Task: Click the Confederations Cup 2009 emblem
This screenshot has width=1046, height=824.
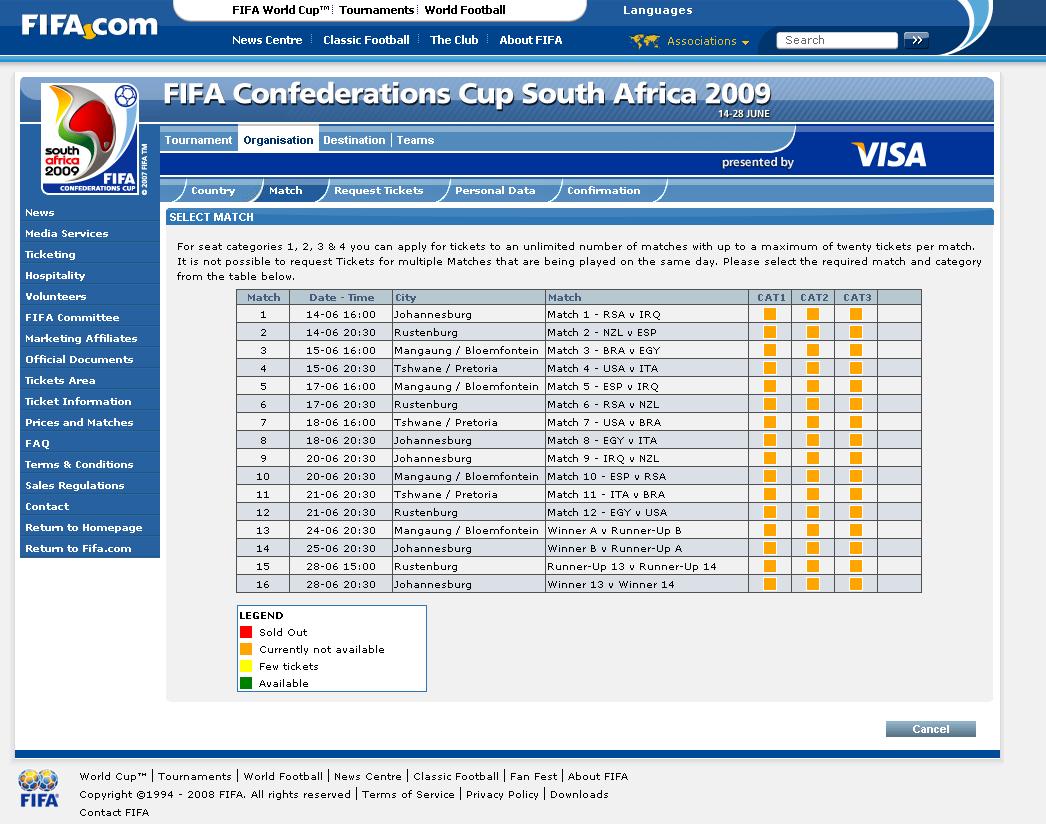Action: (x=90, y=138)
